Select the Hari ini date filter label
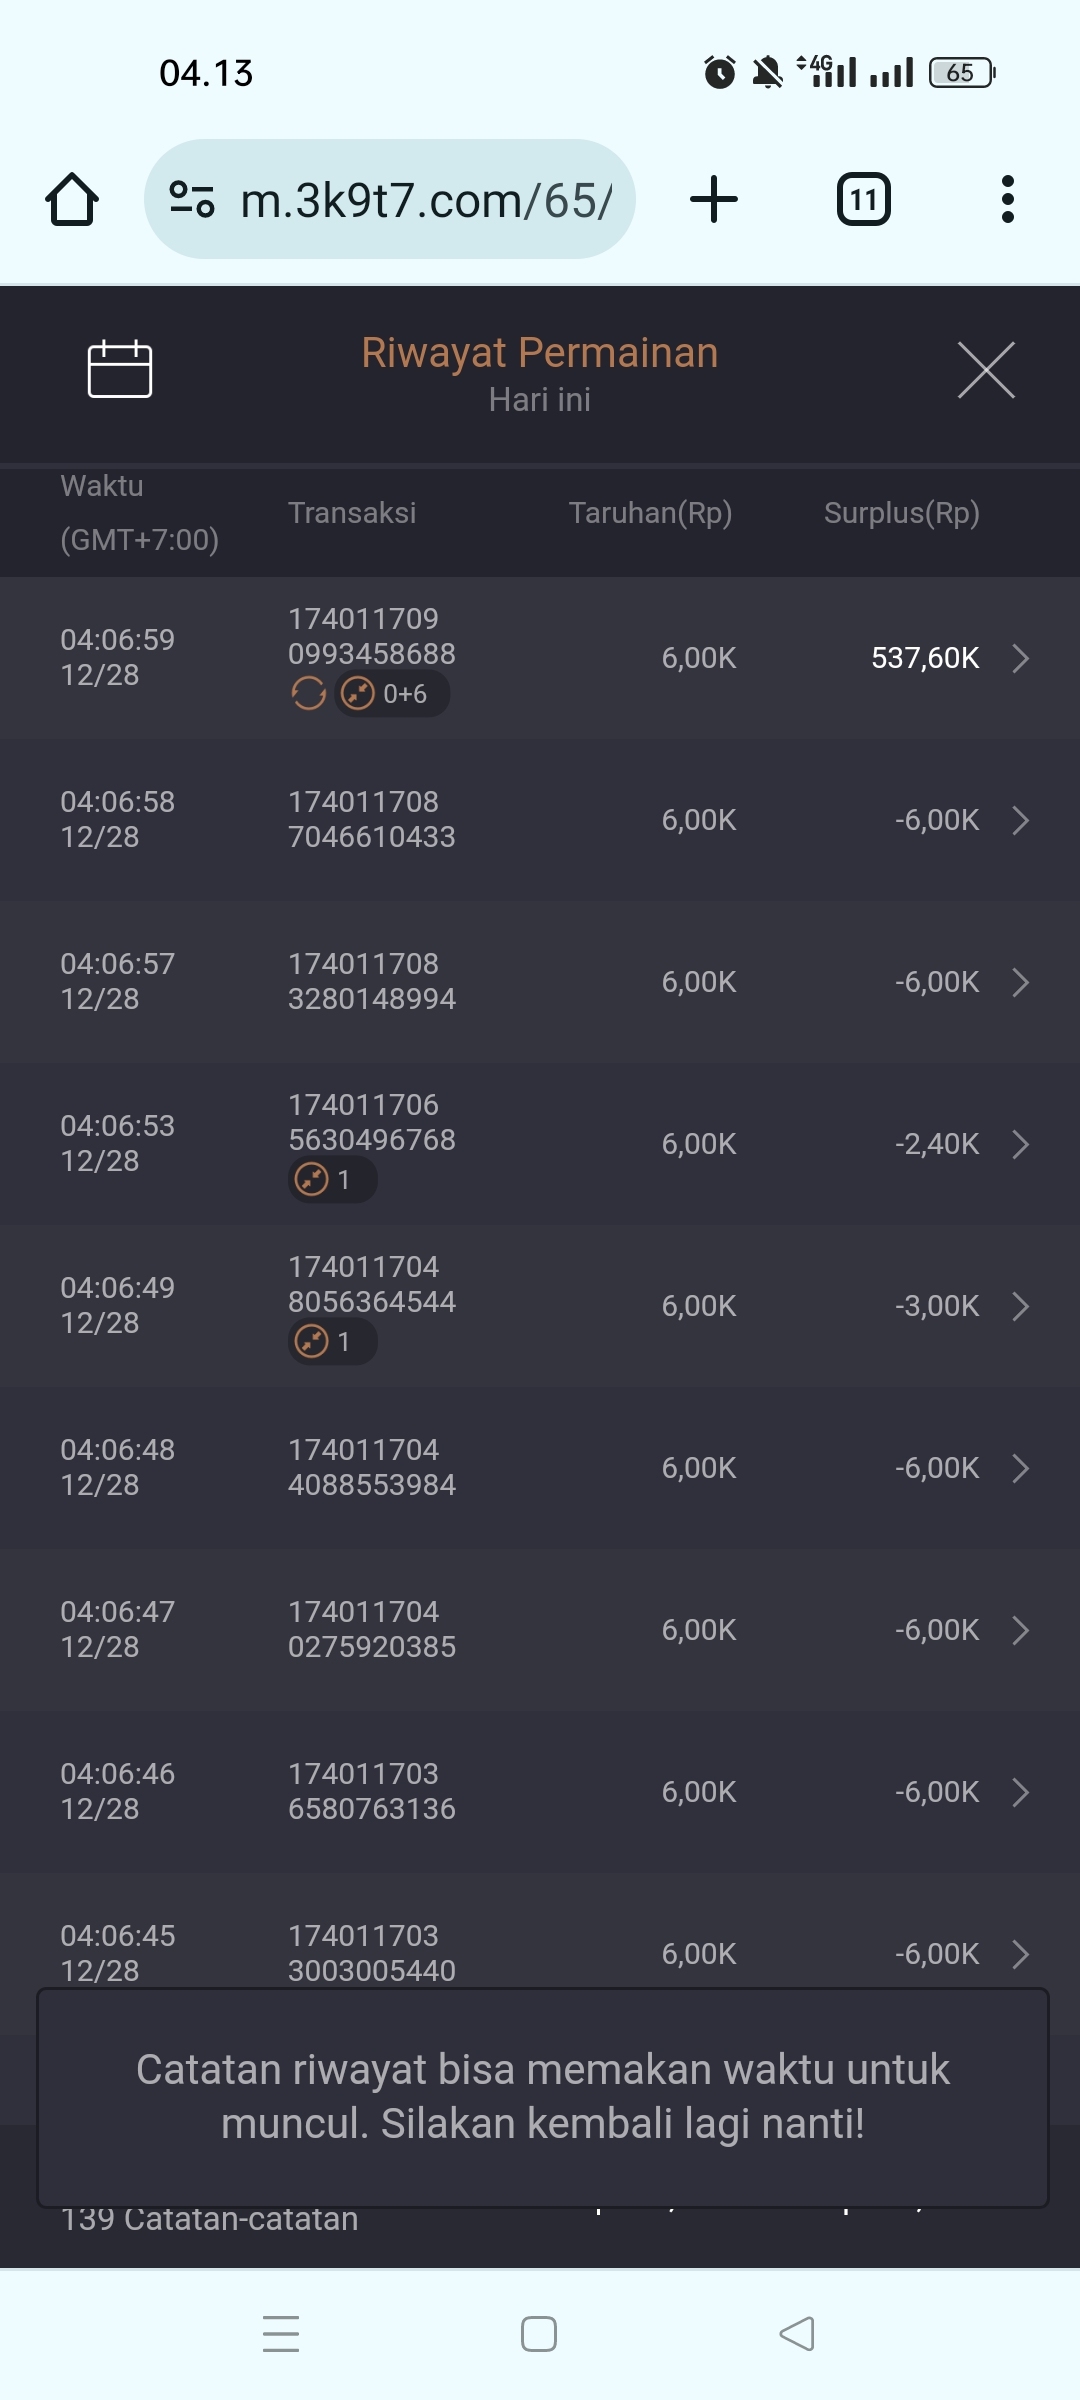The image size is (1080, 2400). click(540, 400)
